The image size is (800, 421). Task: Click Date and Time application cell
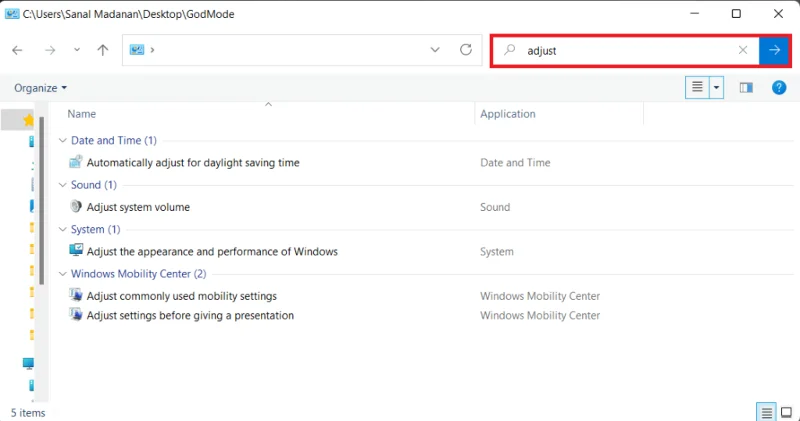coord(515,163)
